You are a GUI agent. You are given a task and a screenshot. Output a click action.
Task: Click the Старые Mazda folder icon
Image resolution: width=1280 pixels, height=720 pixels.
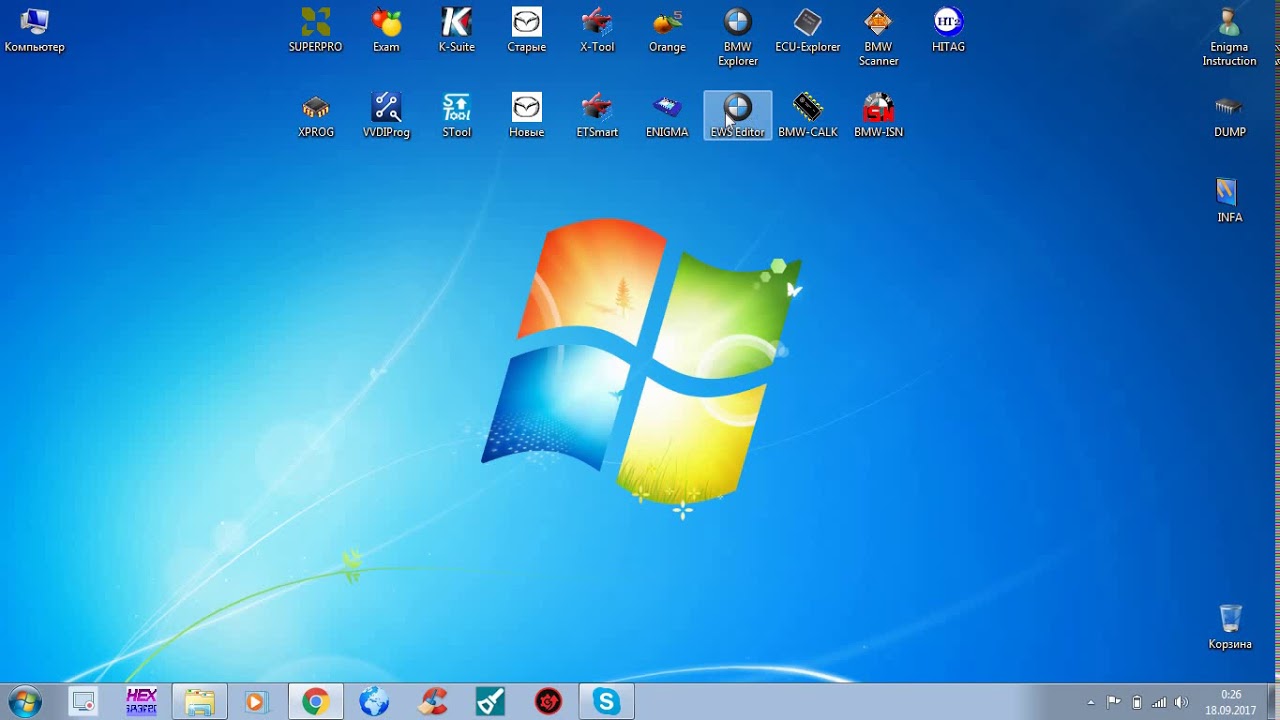pos(527,31)
